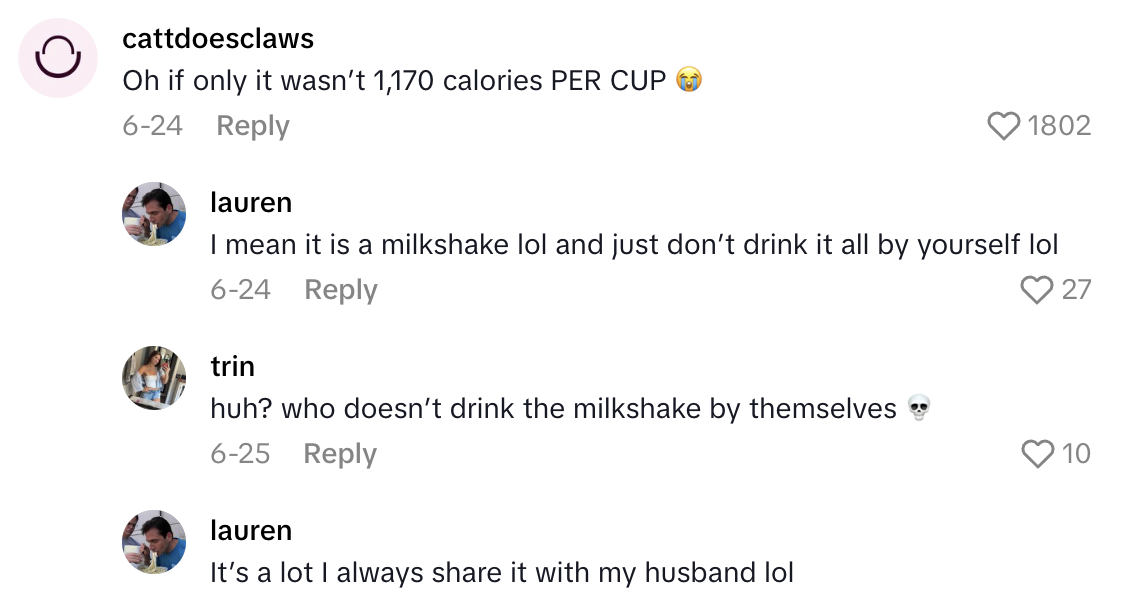Viewport: 1122px width, 596px height.
Task: Click the 1802 like count
Action: 1063,126
